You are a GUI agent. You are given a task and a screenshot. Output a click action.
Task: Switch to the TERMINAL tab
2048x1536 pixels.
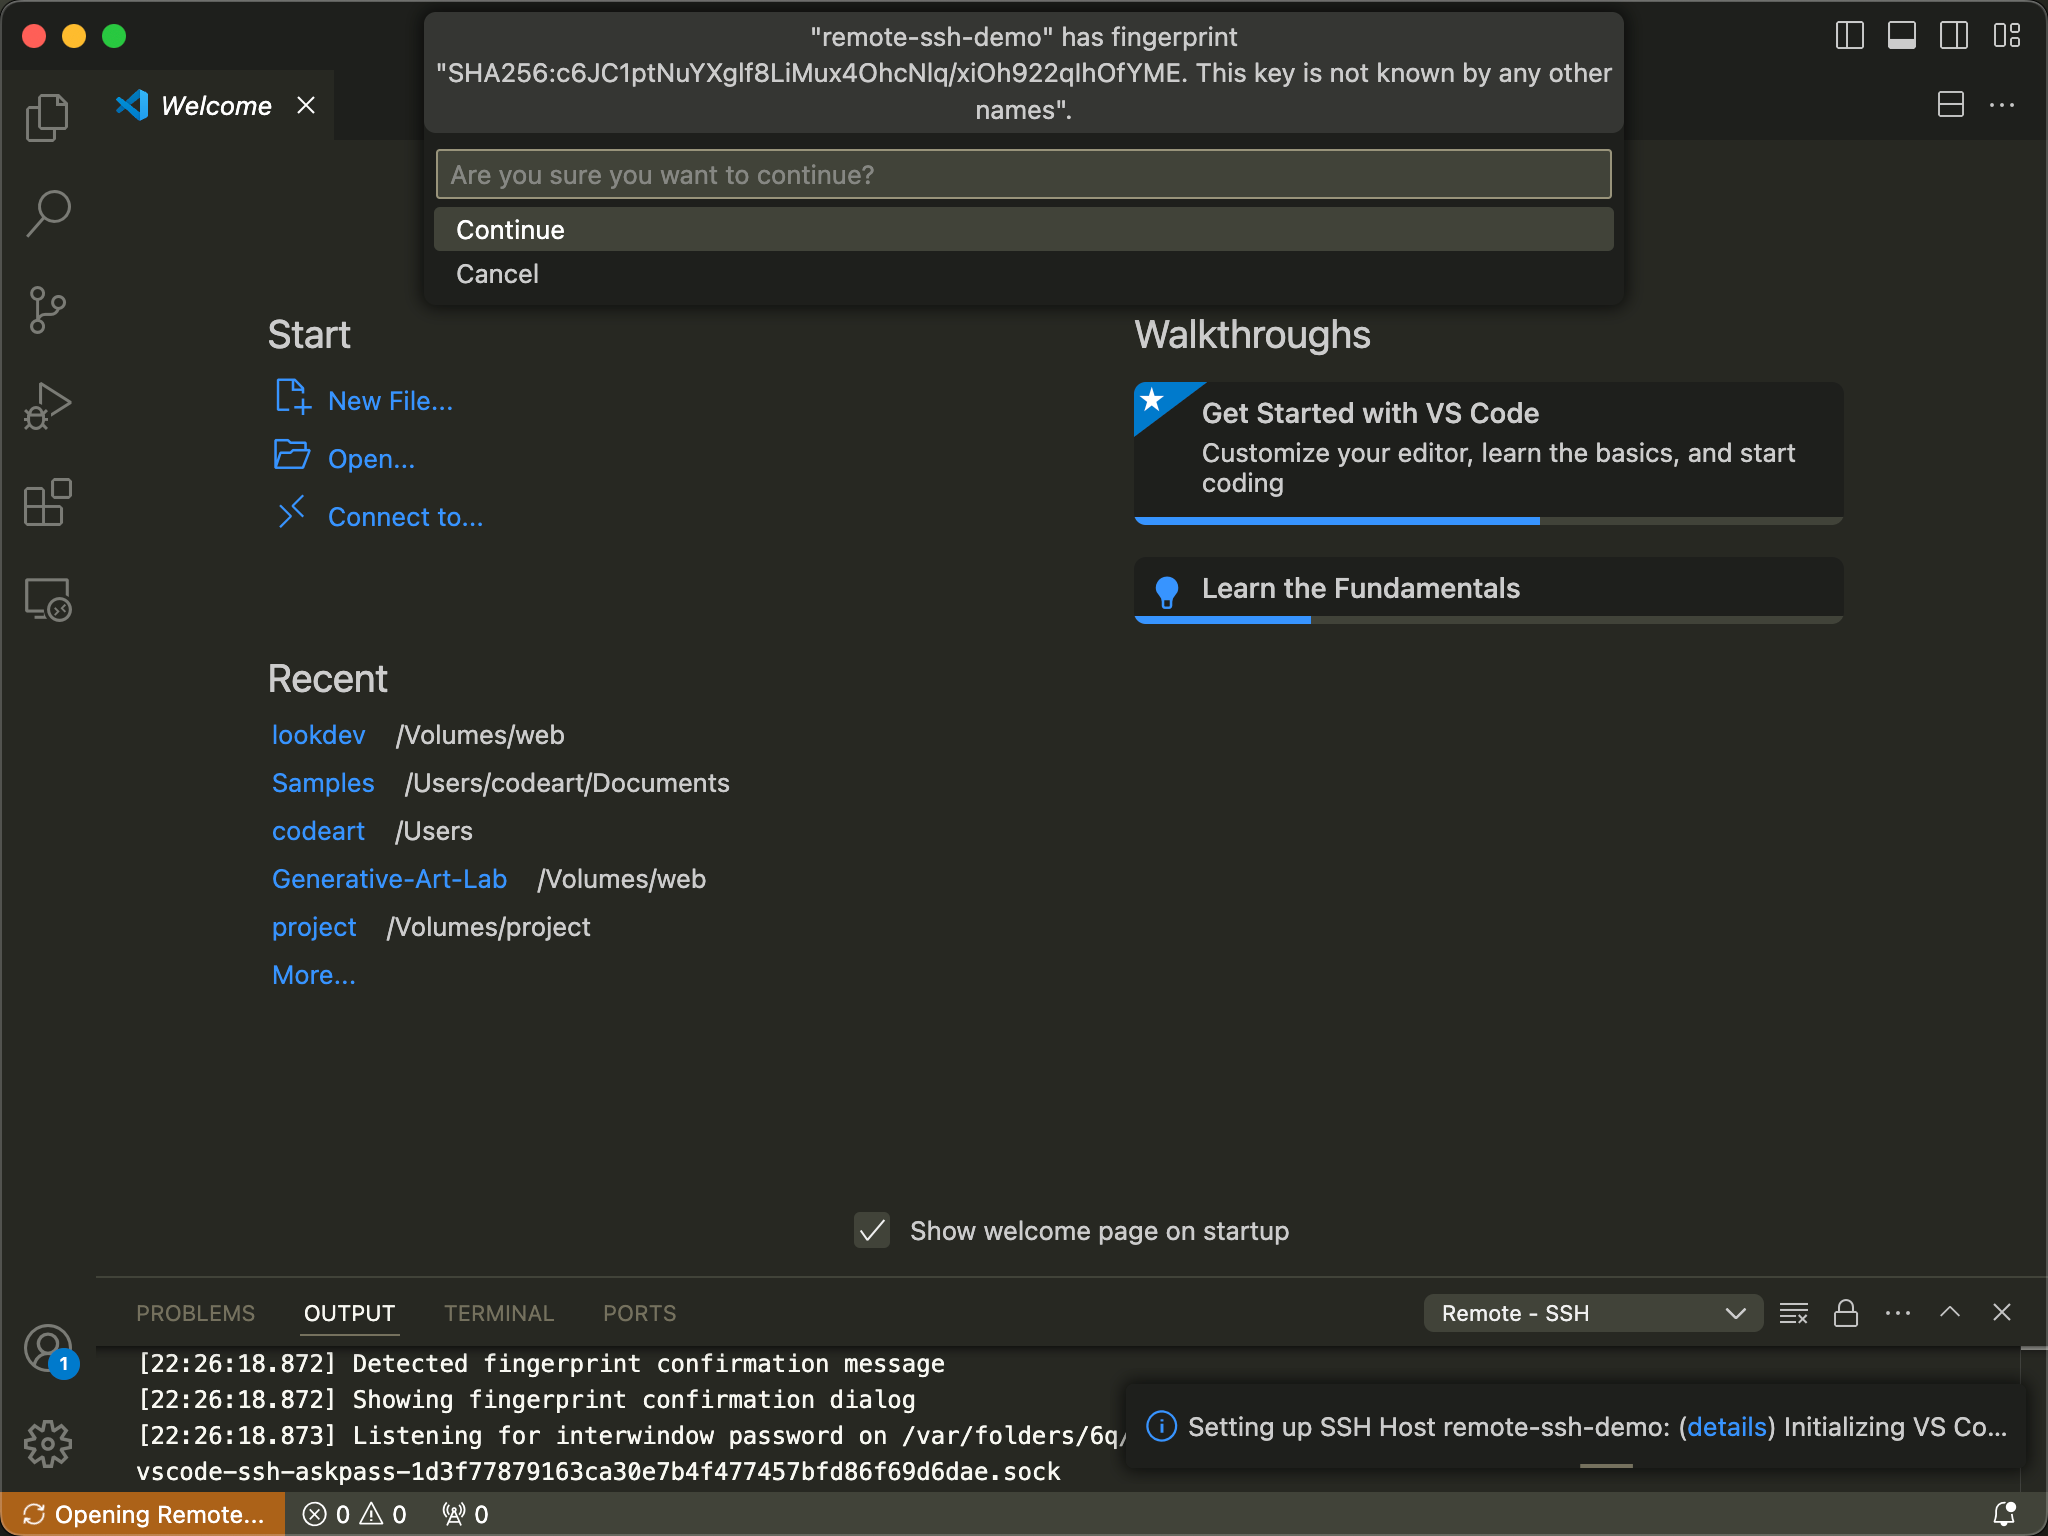[498, 1313]
